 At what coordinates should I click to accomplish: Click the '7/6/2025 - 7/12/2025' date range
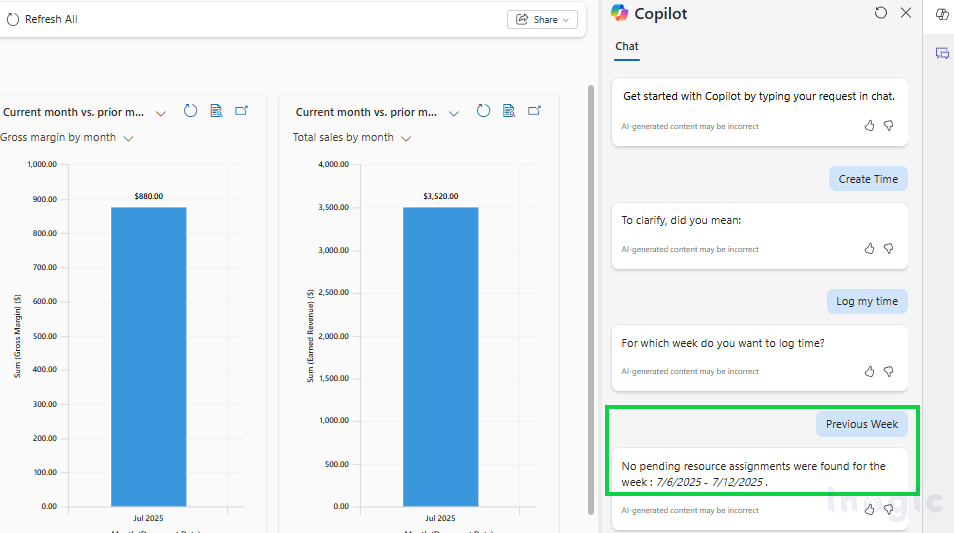pos(709,482)
